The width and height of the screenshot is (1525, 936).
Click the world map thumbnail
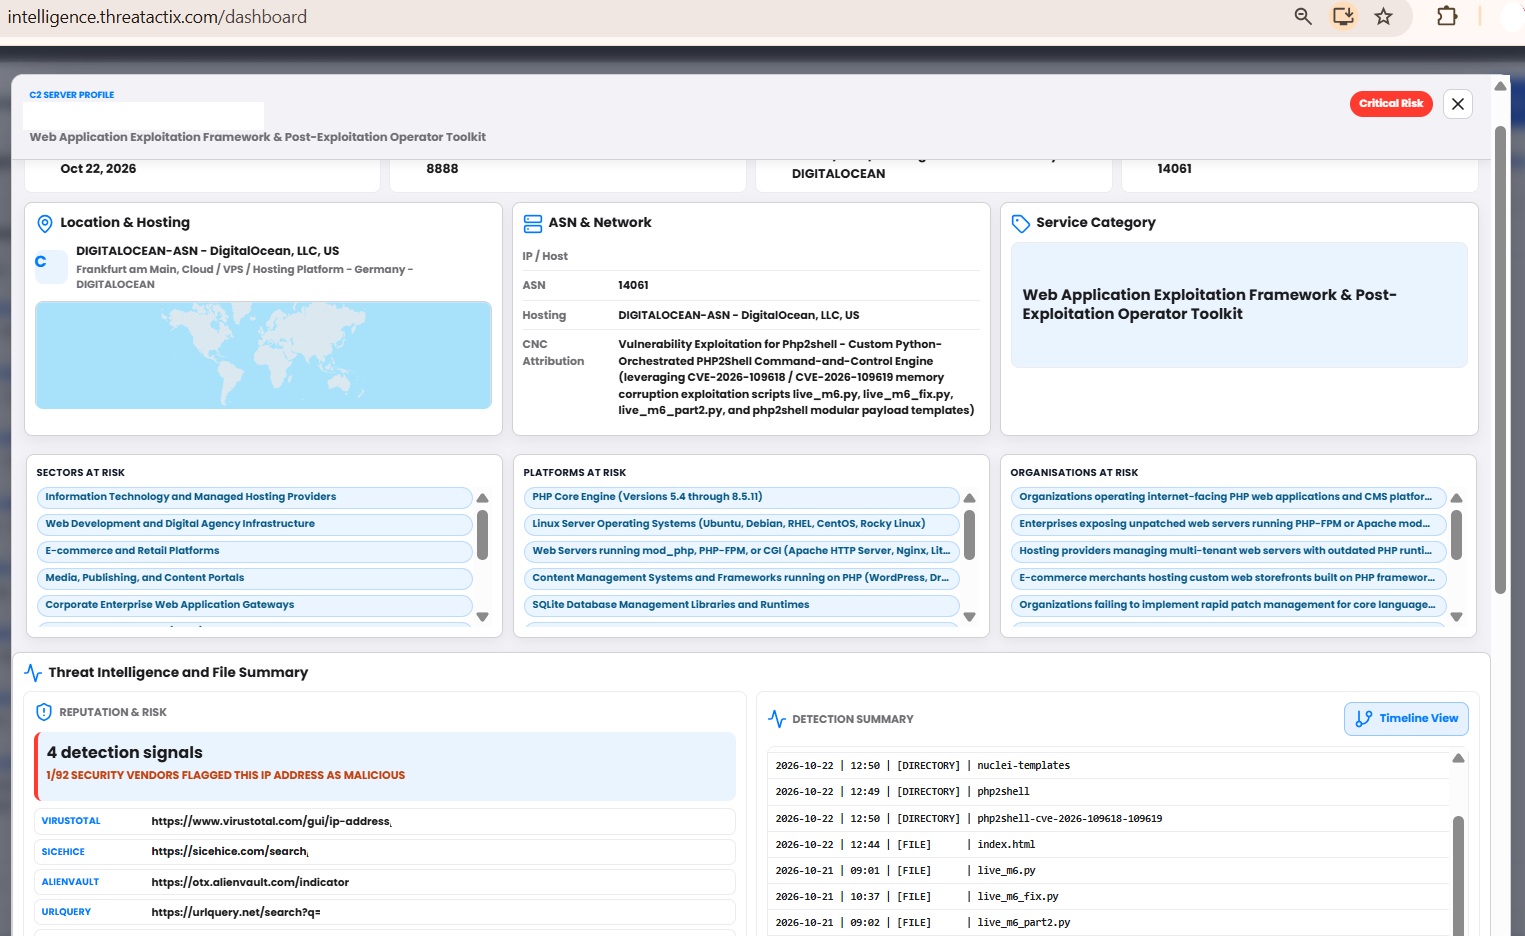point(263,355)
